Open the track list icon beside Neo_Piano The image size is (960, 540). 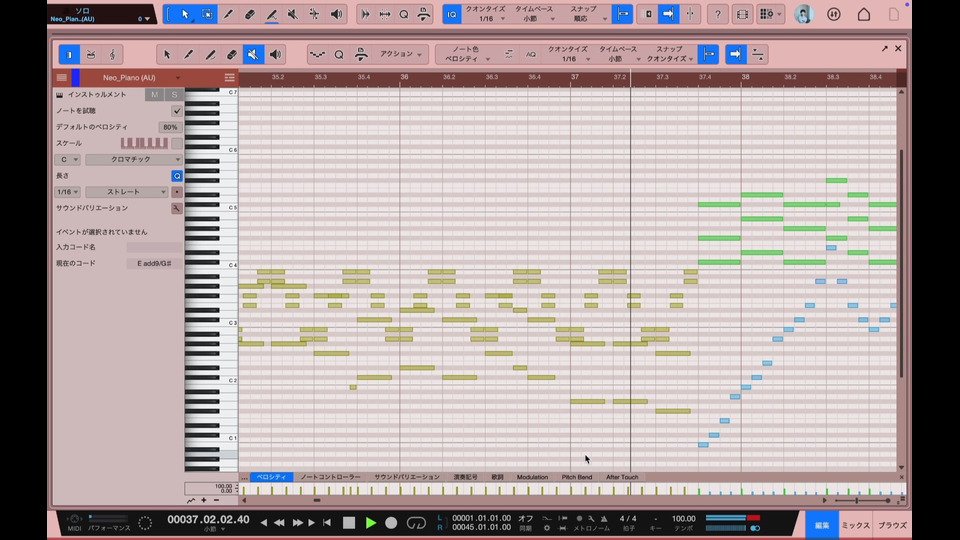[62, 78]
